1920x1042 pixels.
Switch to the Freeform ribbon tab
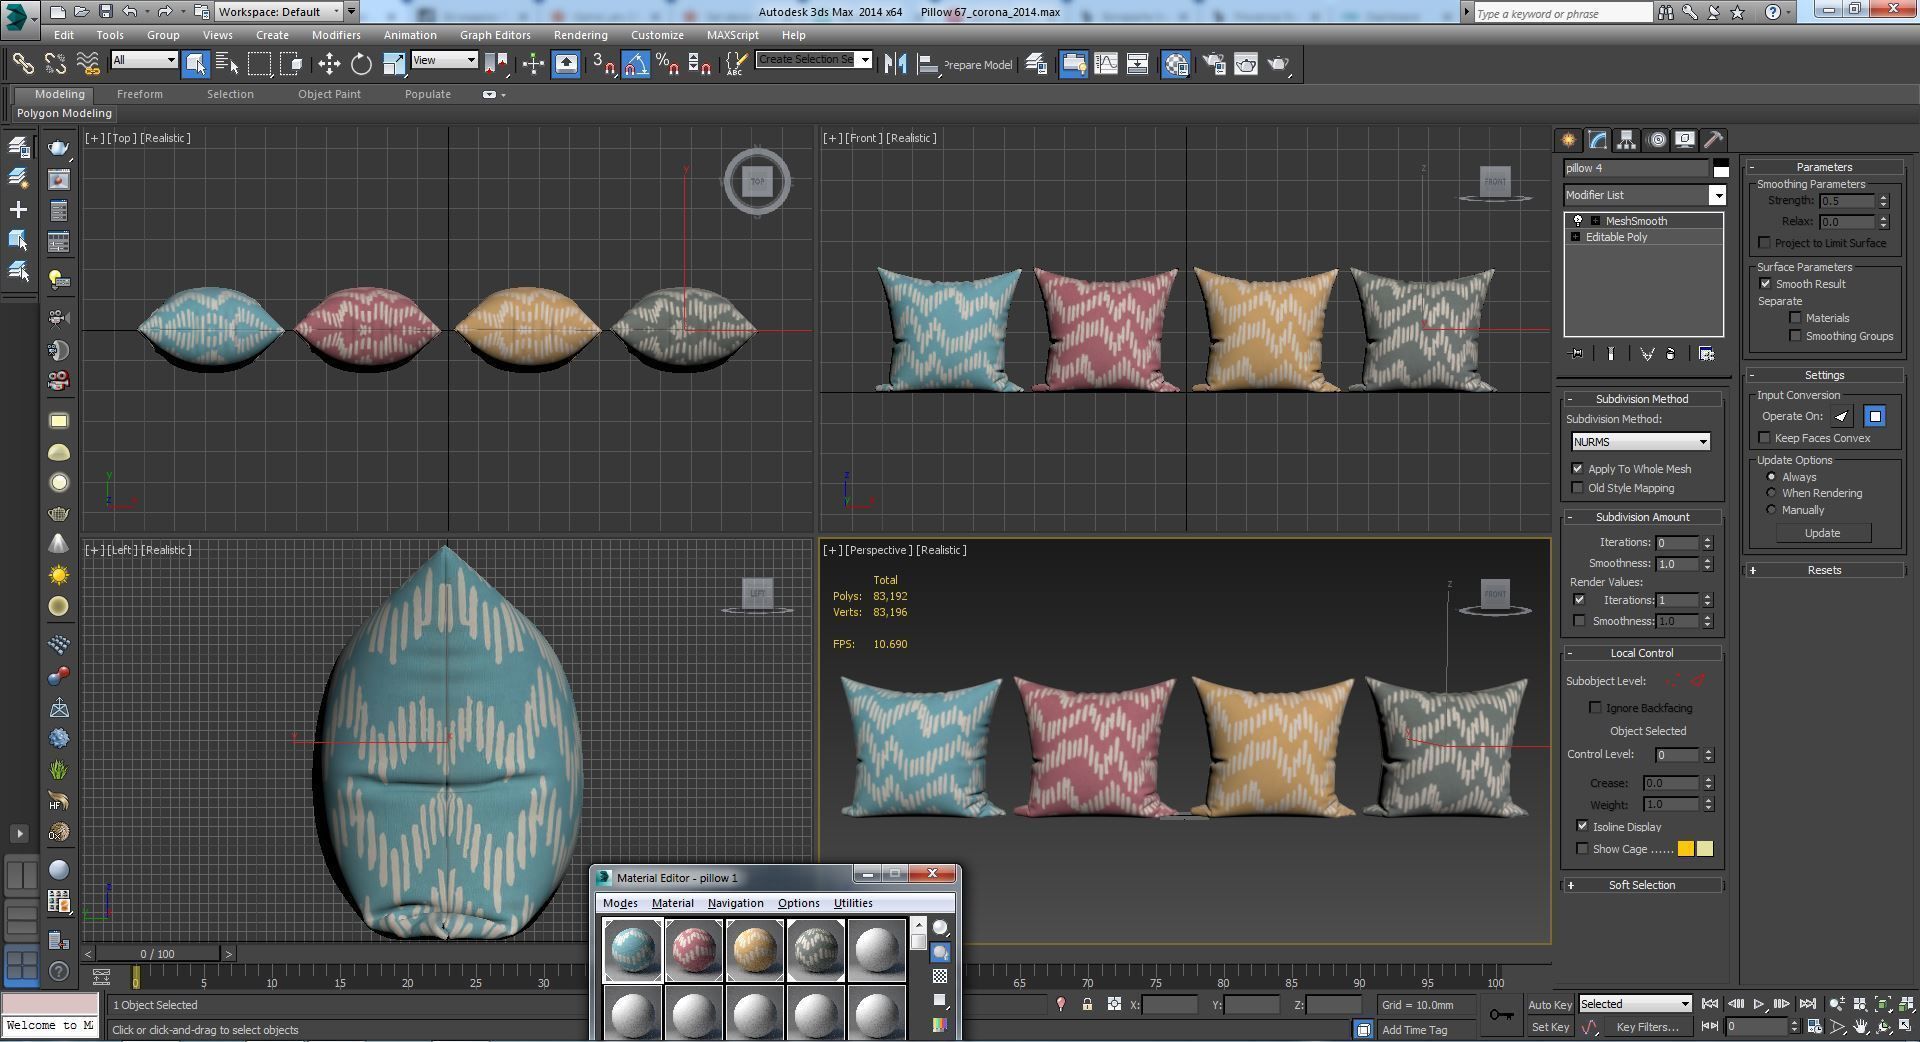[139, 94]
